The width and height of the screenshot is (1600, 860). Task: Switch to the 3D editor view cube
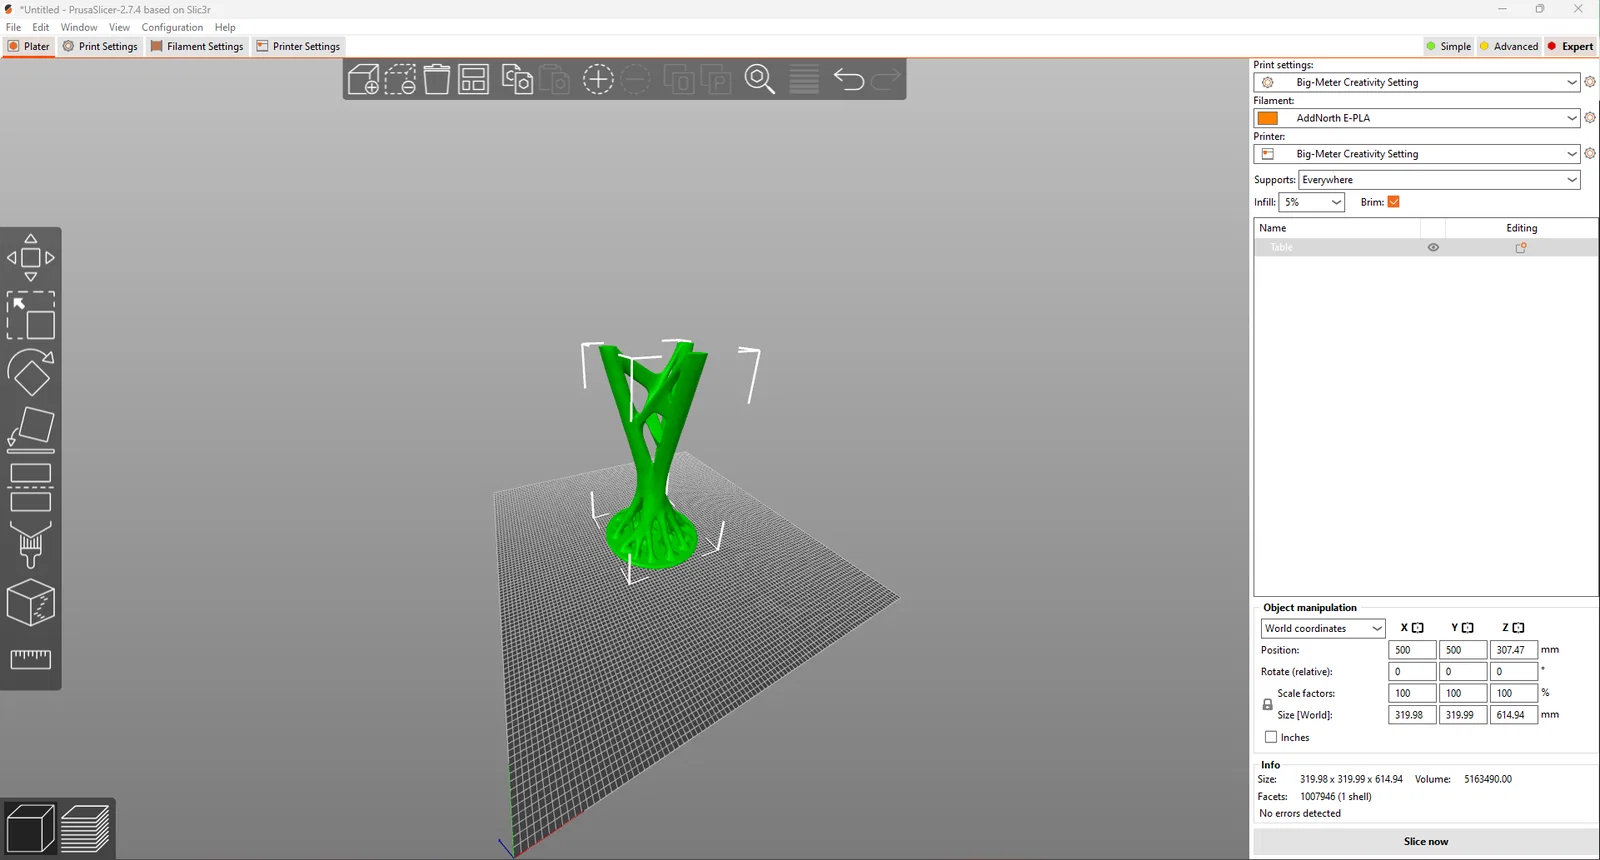click(x=30, y=829)
